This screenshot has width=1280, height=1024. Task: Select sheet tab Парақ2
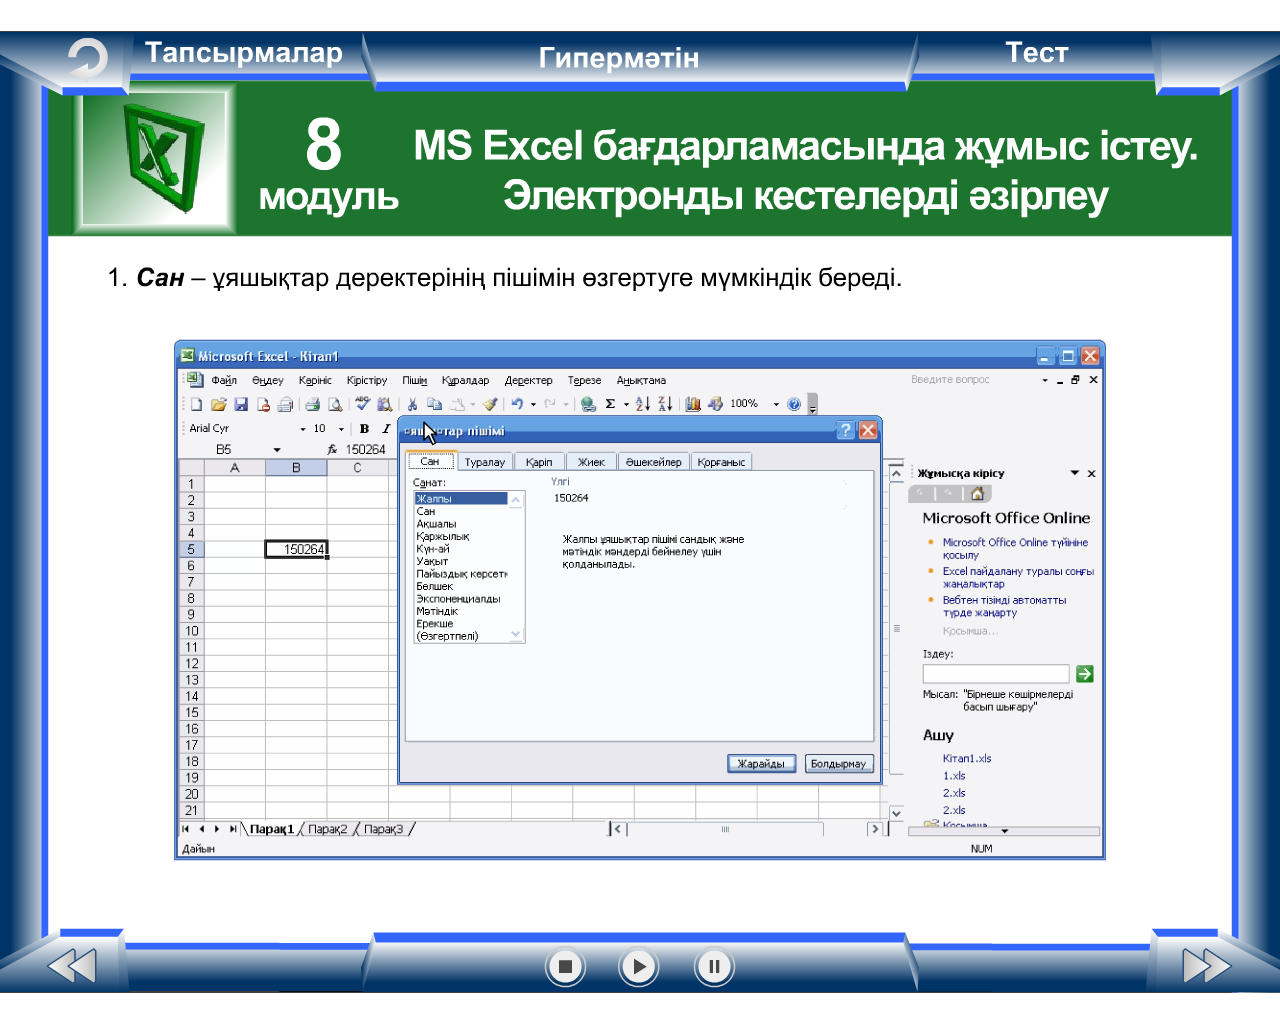tap(328, 829)
